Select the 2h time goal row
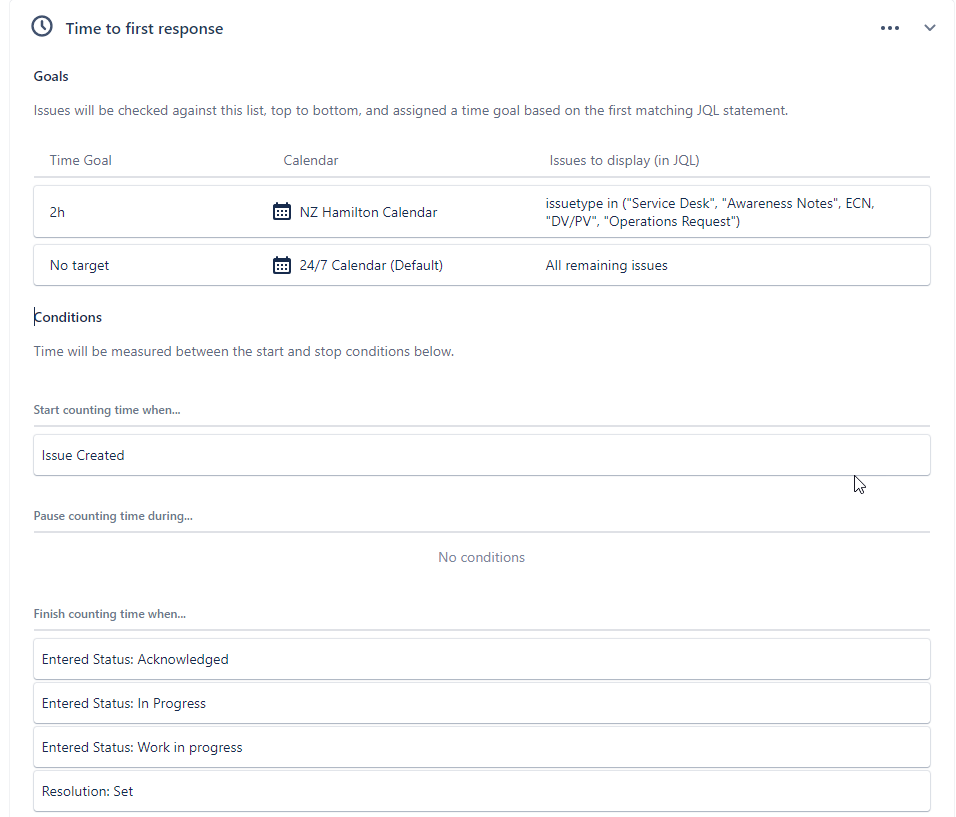Screen dimensions: 956x817 point(482,212)
